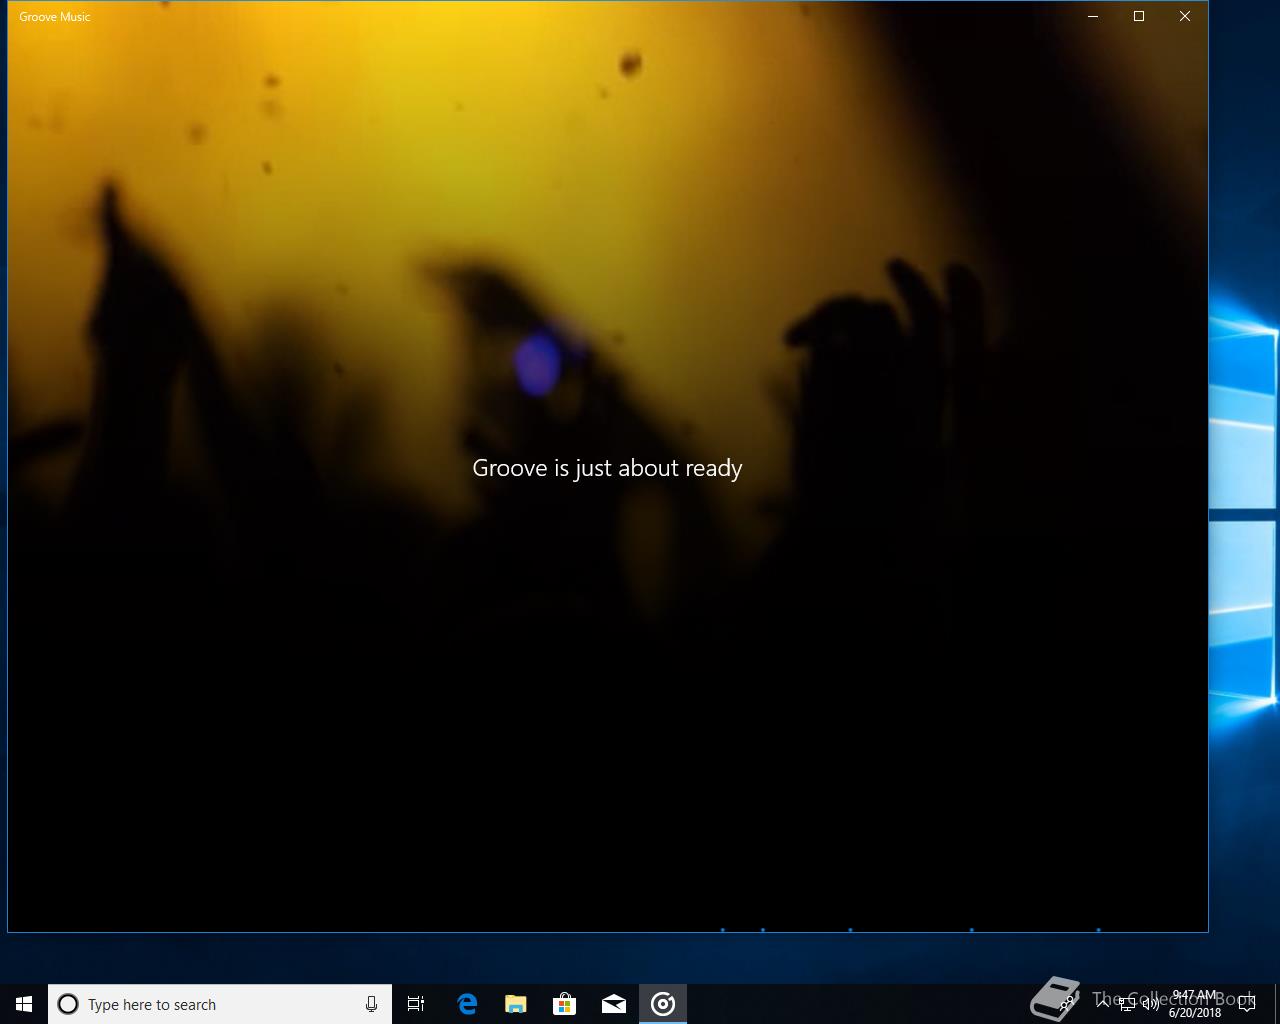1280x1024 pixels.
Task: Open the Mail app from taskbar
Action: pos(614,1004)
